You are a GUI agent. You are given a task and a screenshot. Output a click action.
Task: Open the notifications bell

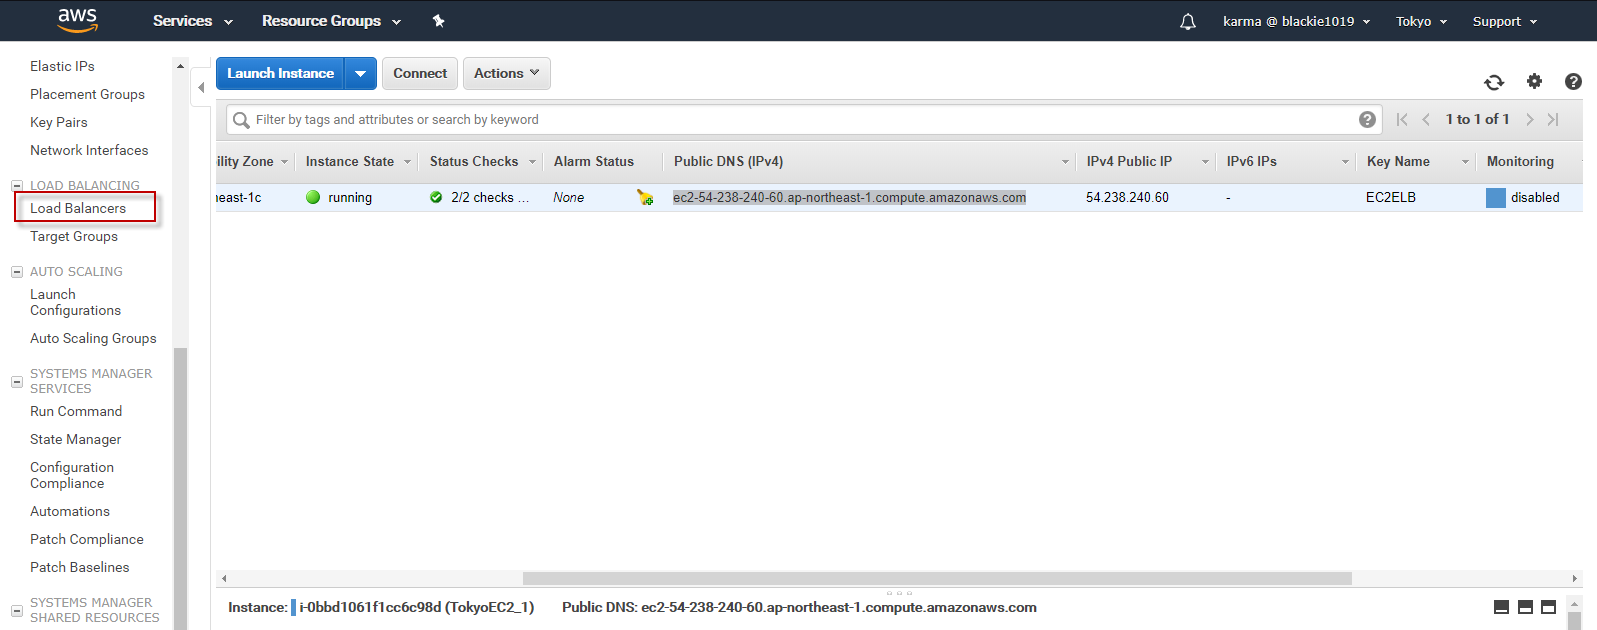[1187, 21]
